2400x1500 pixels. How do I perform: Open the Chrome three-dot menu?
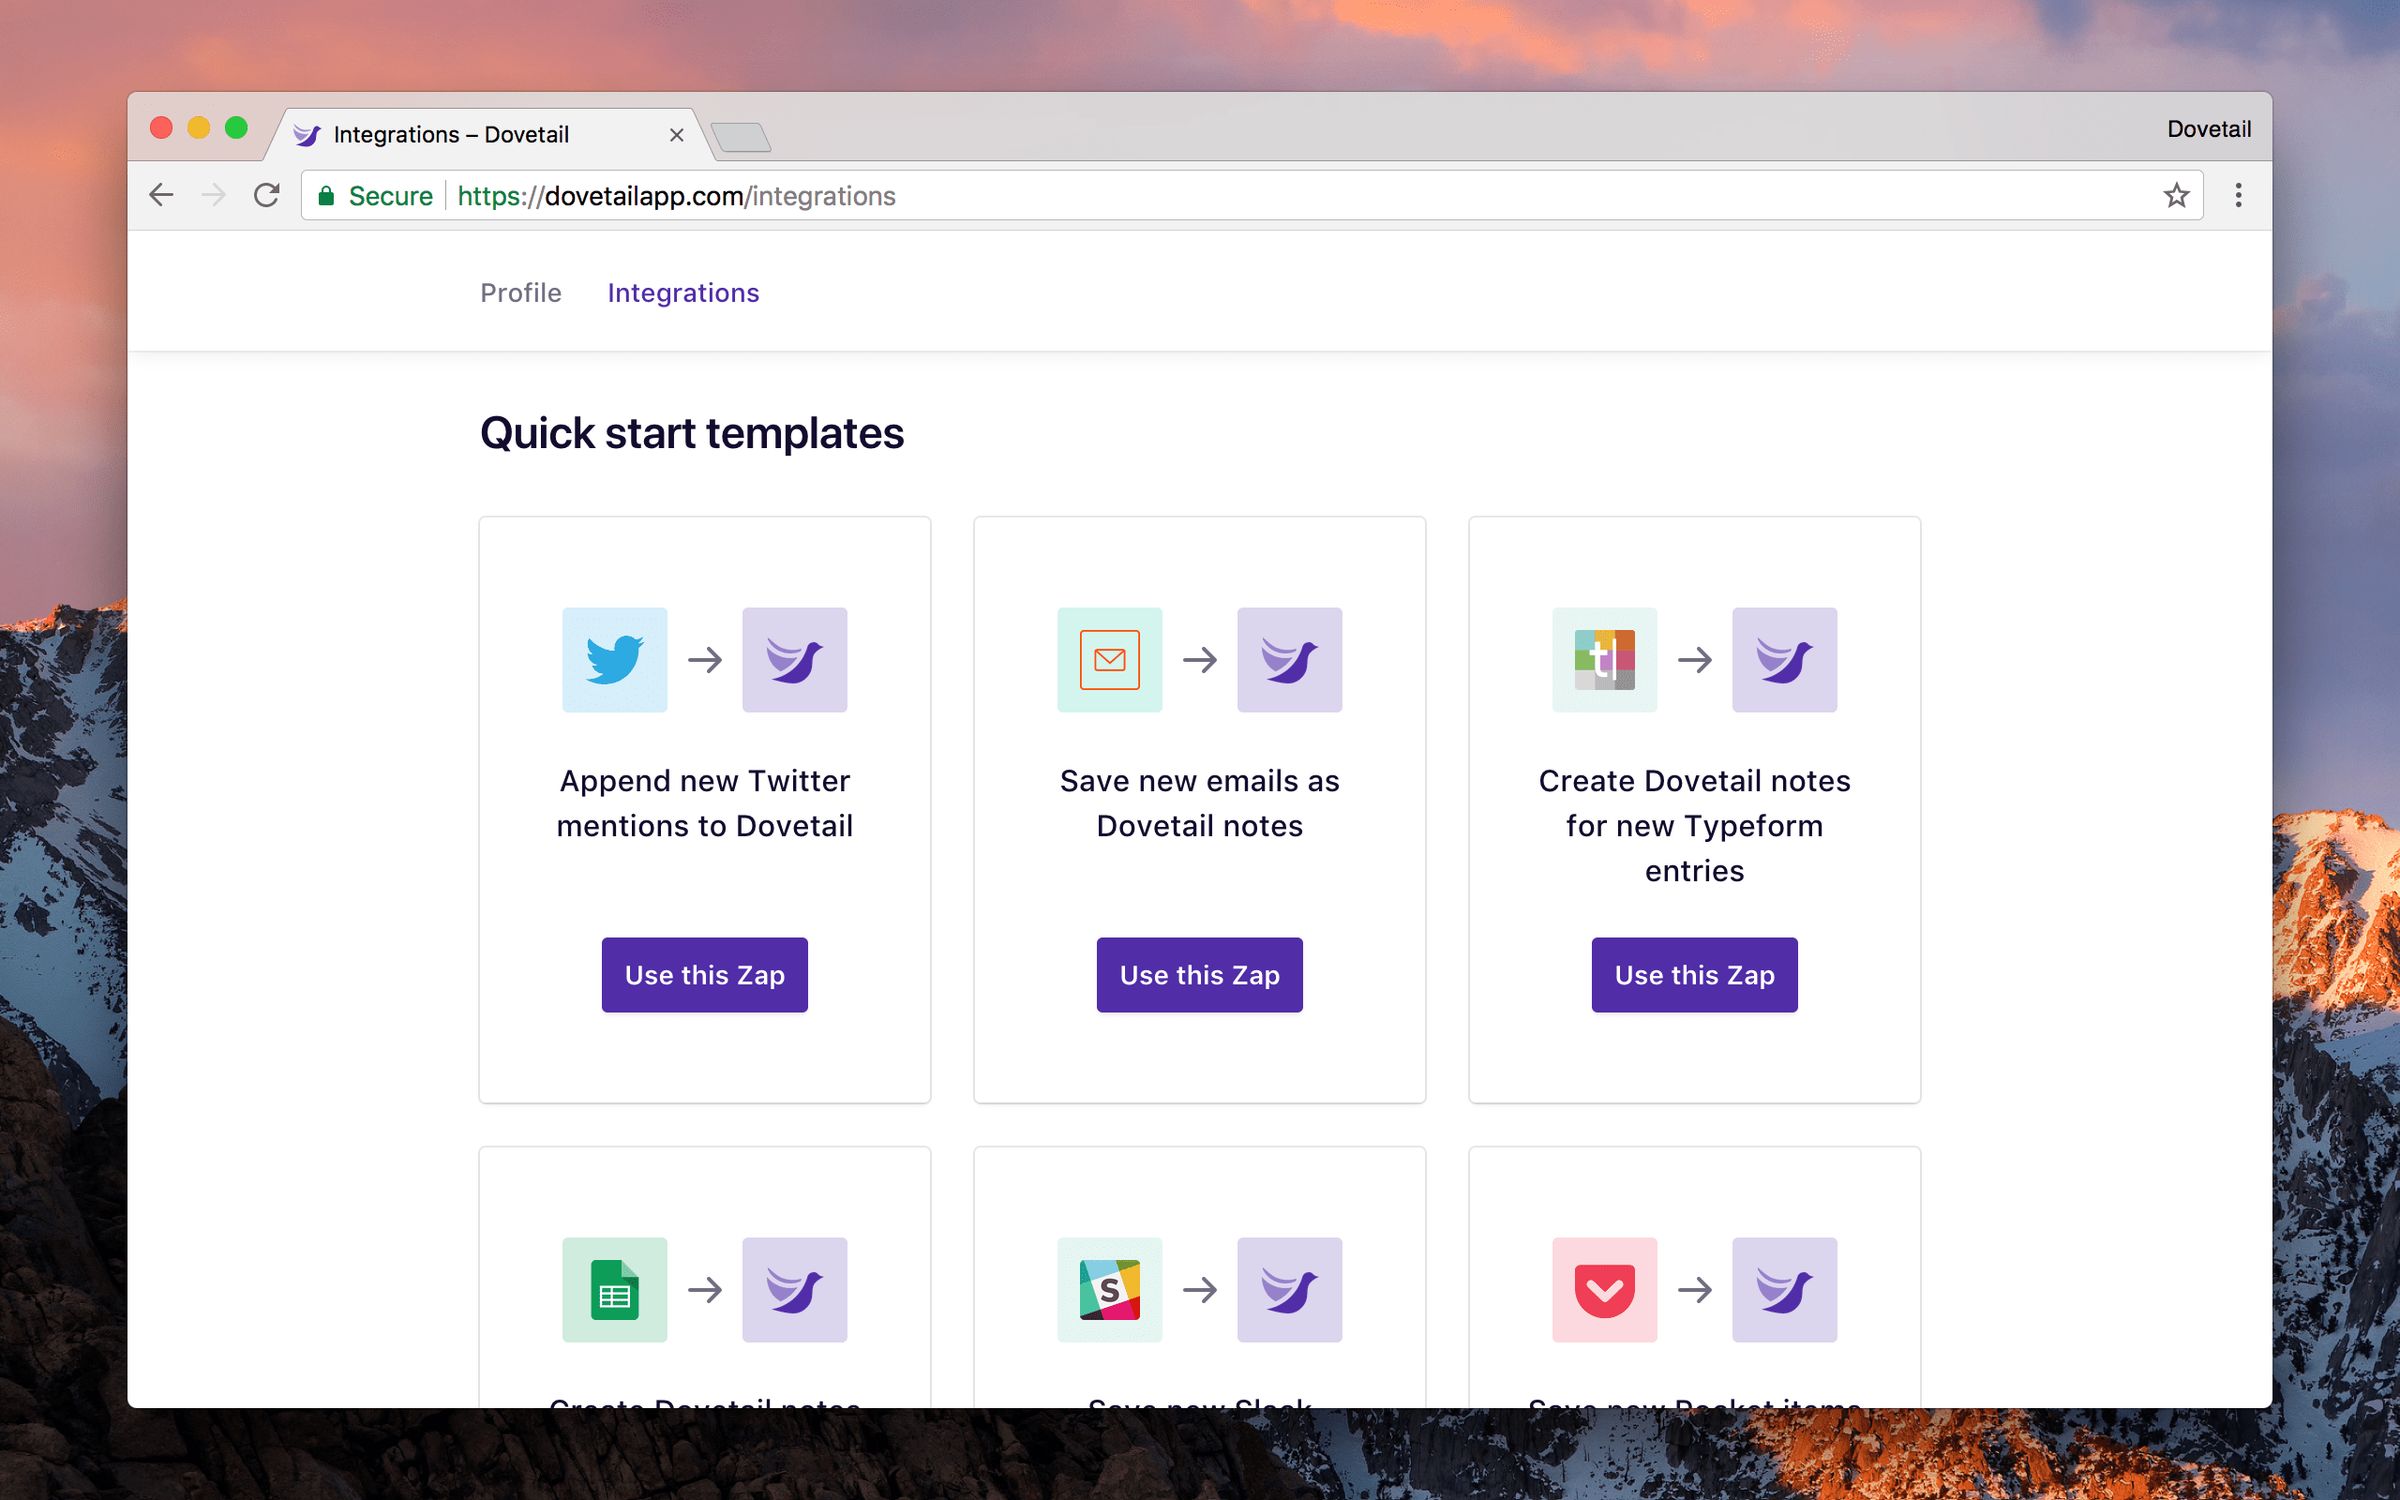click(x=2238, y=195)
